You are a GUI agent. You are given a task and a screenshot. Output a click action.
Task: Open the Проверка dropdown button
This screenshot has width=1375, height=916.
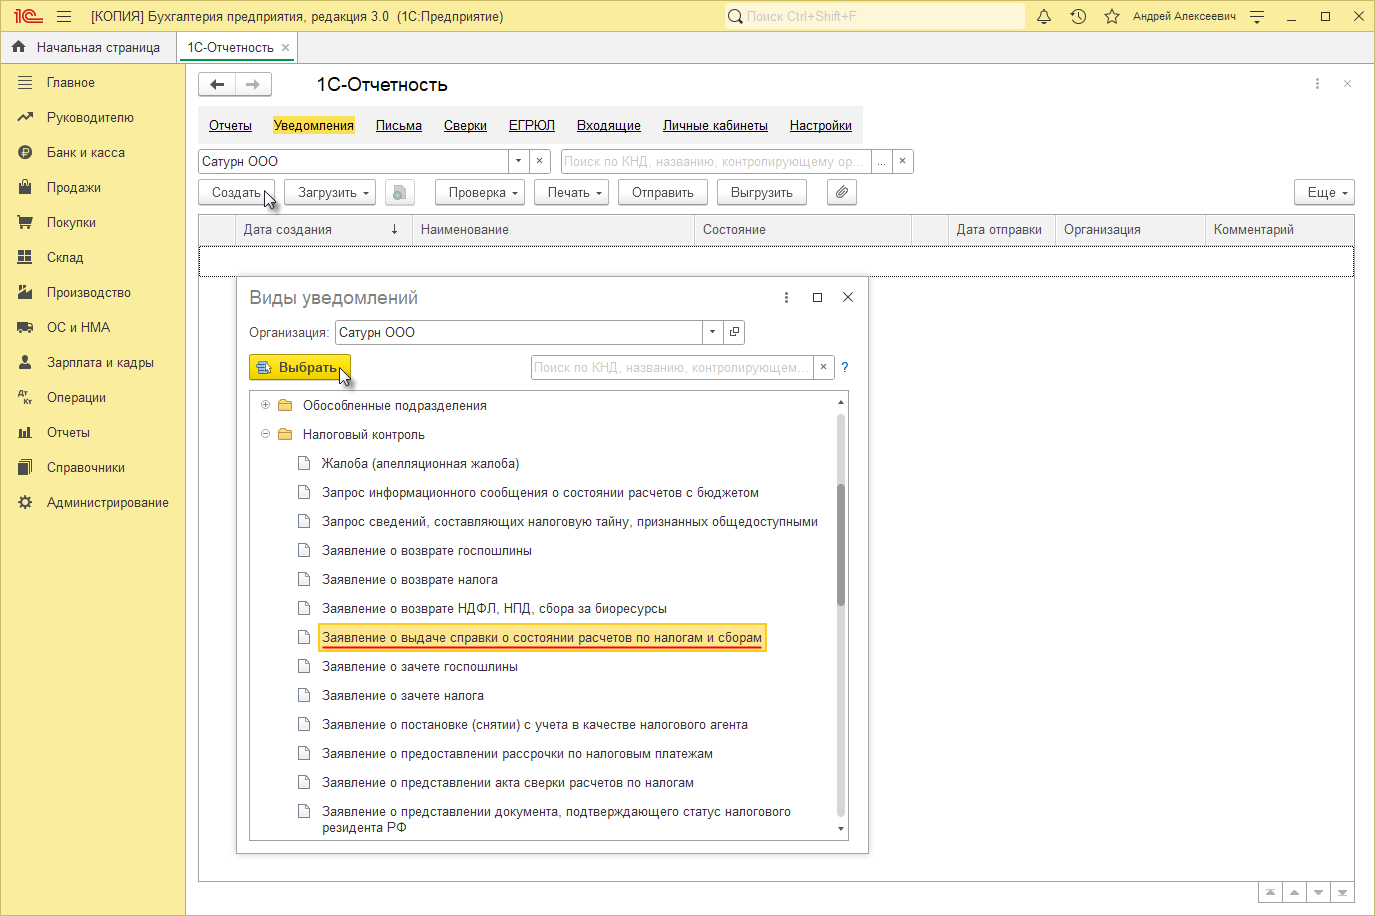[480, 192]
